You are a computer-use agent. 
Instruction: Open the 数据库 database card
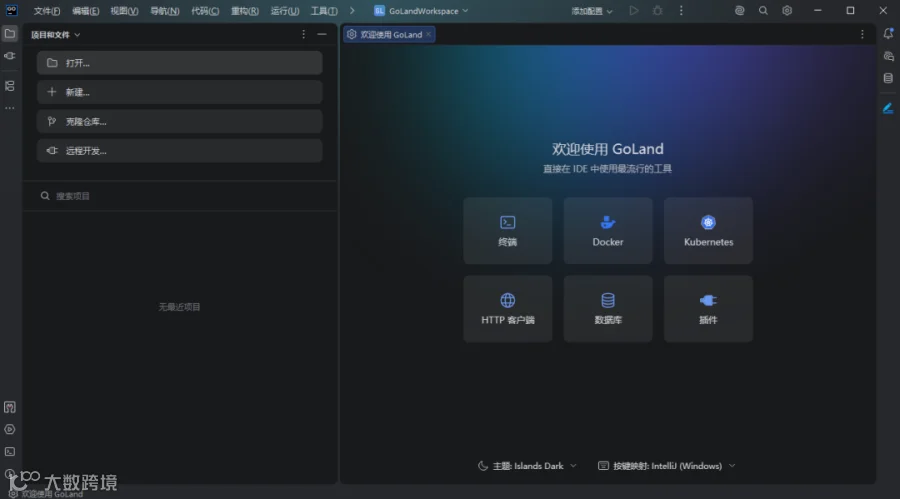click(x=608, y=309)
